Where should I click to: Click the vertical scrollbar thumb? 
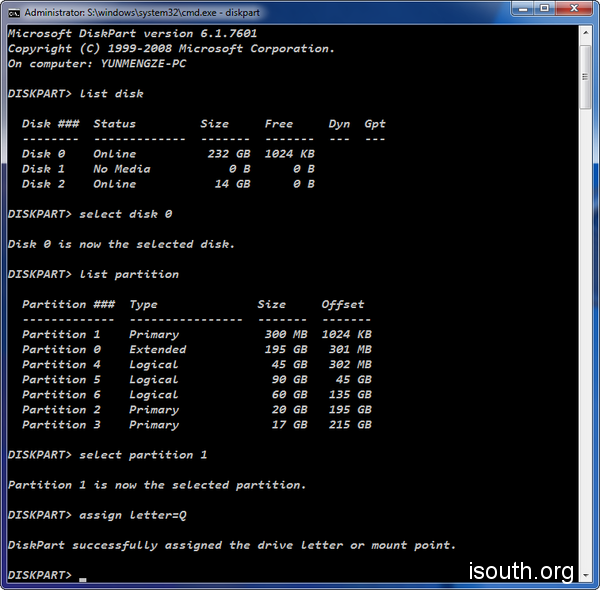587,75
